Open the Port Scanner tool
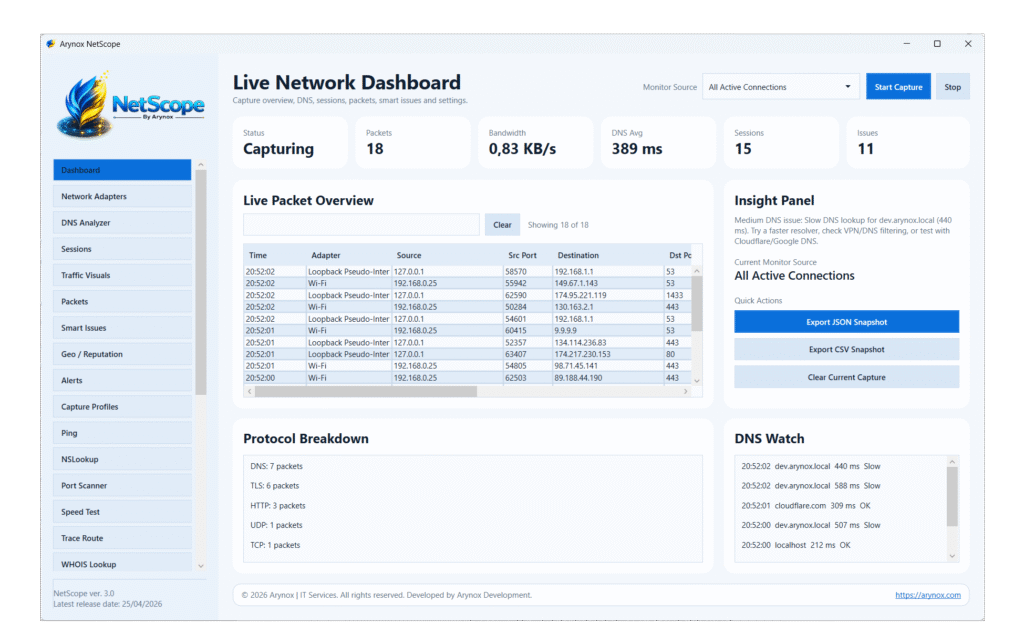Viewport: 1024px width, 643px height. click(122, 486)
